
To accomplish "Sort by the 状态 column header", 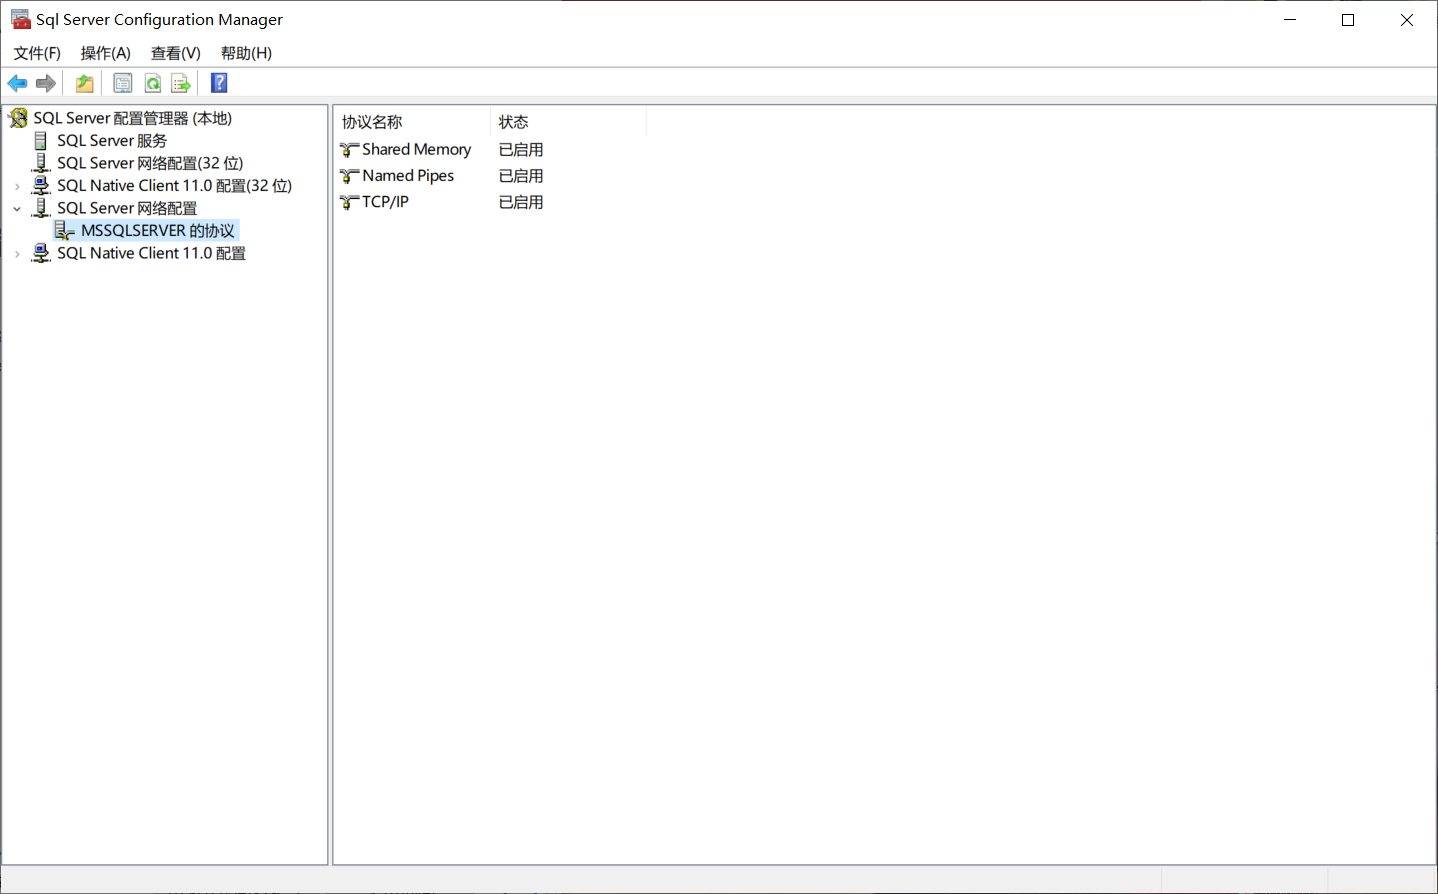I will (x=568, y=122).
